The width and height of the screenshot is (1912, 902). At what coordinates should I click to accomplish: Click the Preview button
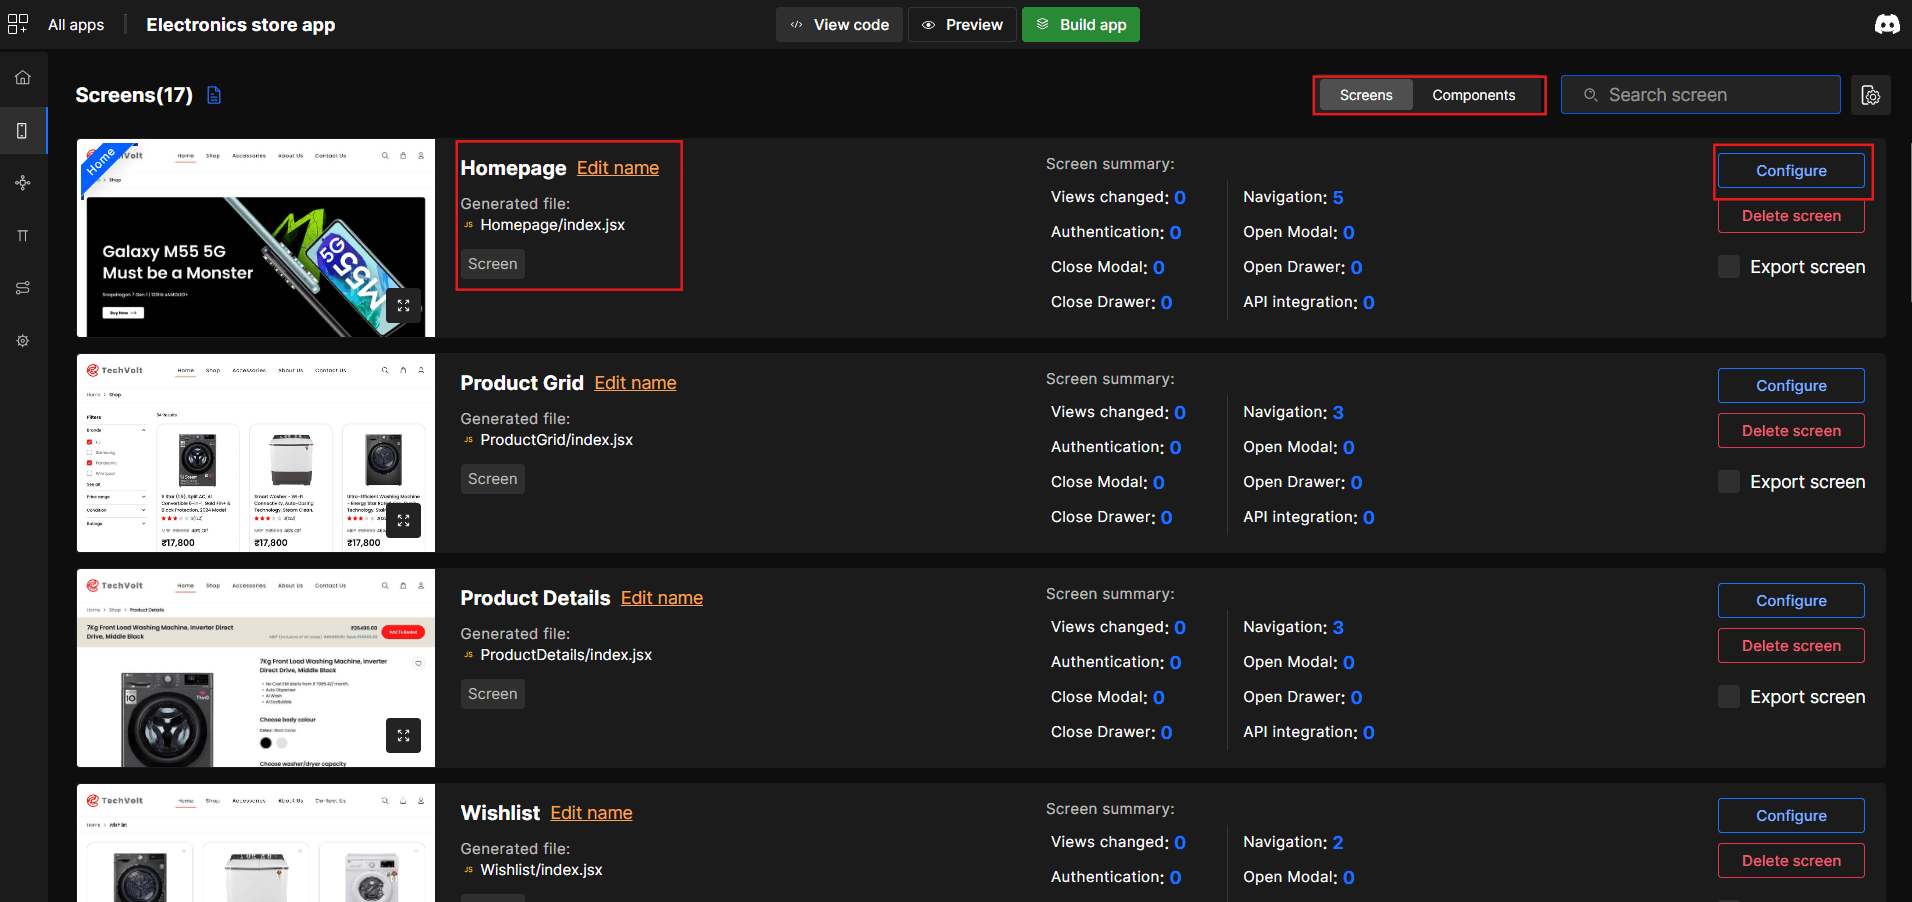point(962,24)
